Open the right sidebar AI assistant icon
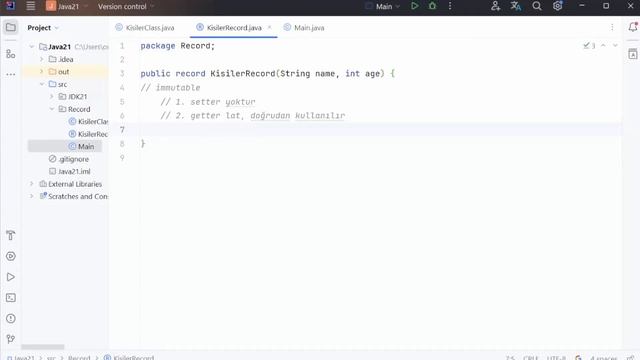The width and height of the screenshot is (640, 360). coord(633,54)
